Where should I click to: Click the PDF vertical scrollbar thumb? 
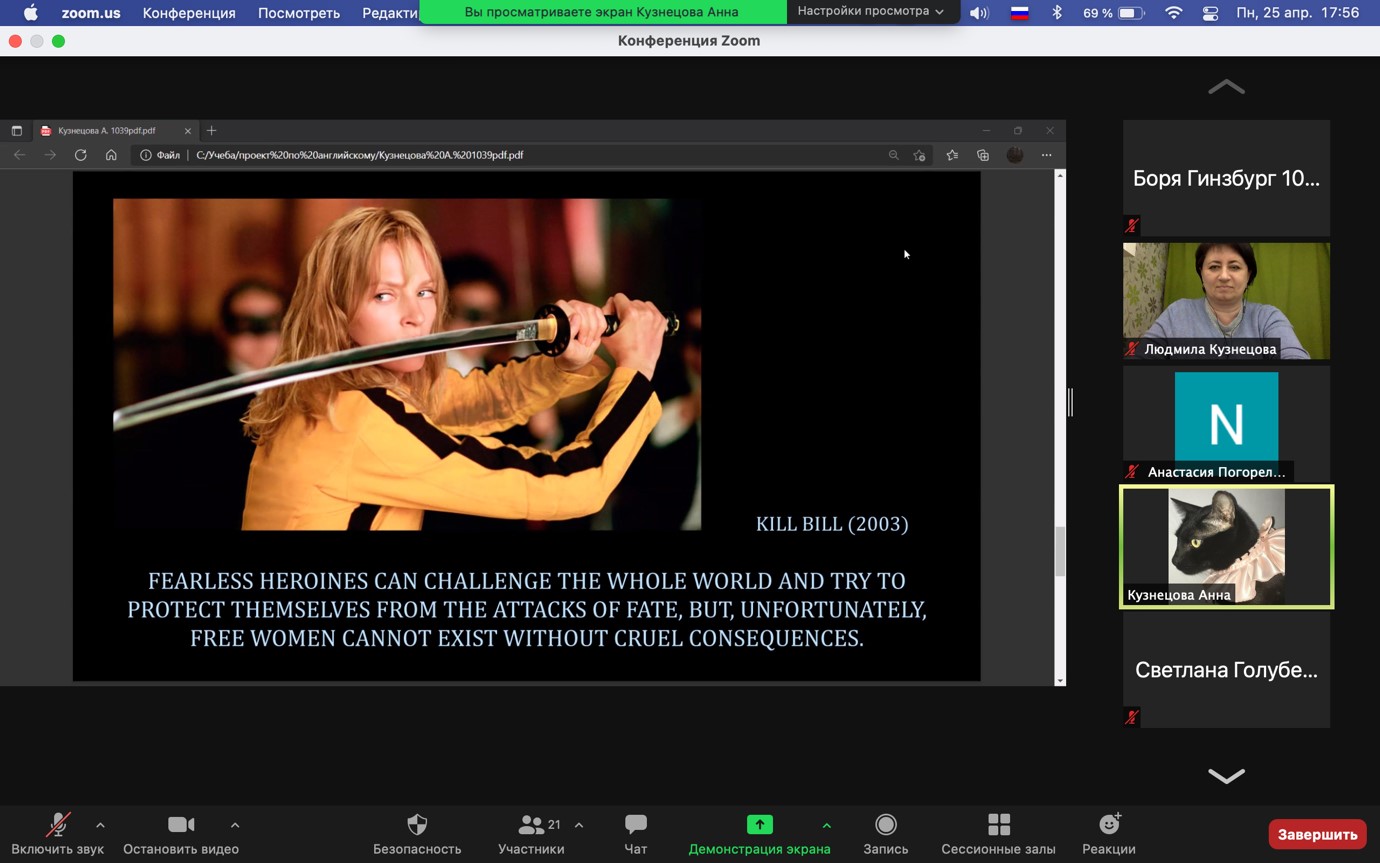click(x=1060, y=551)
